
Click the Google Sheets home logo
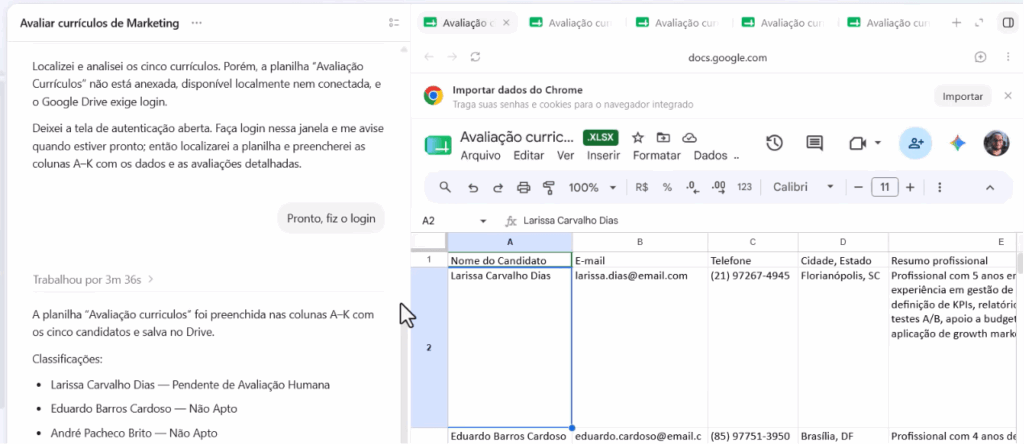[x=438, y=145]
